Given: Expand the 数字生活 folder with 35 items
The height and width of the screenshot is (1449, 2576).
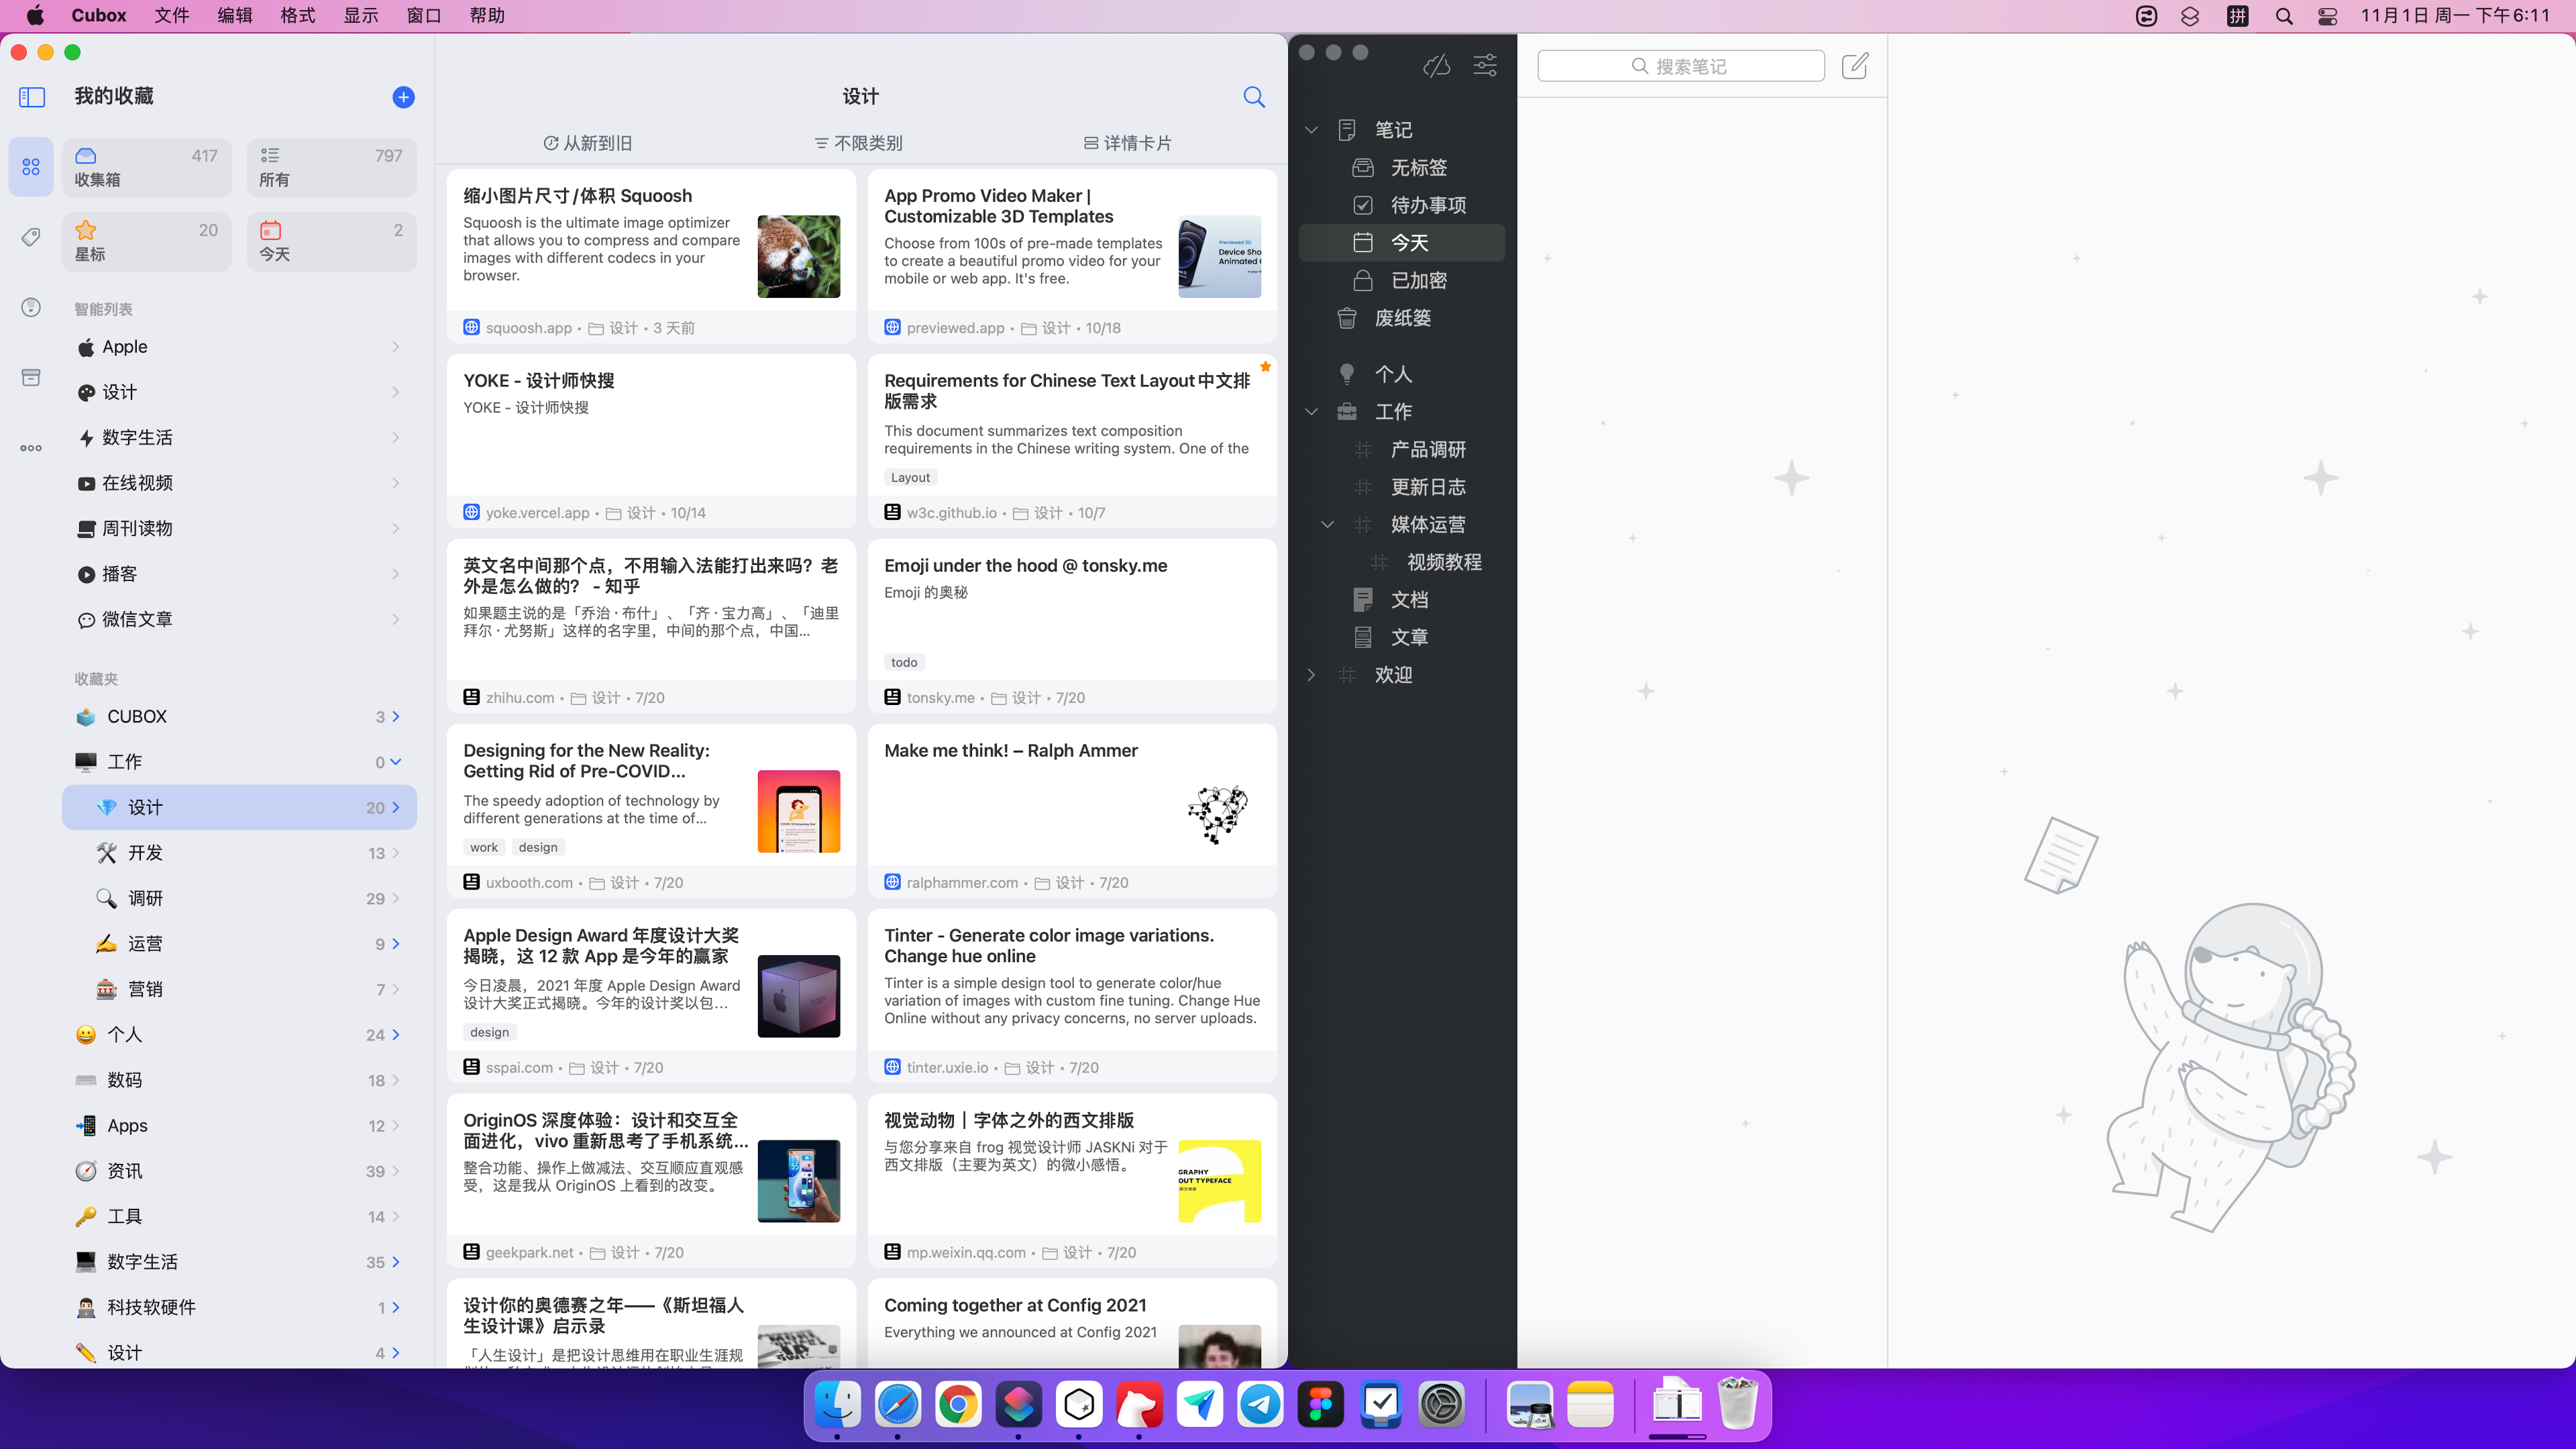Looking at the screenshot, I should [x=396, y=1262].
